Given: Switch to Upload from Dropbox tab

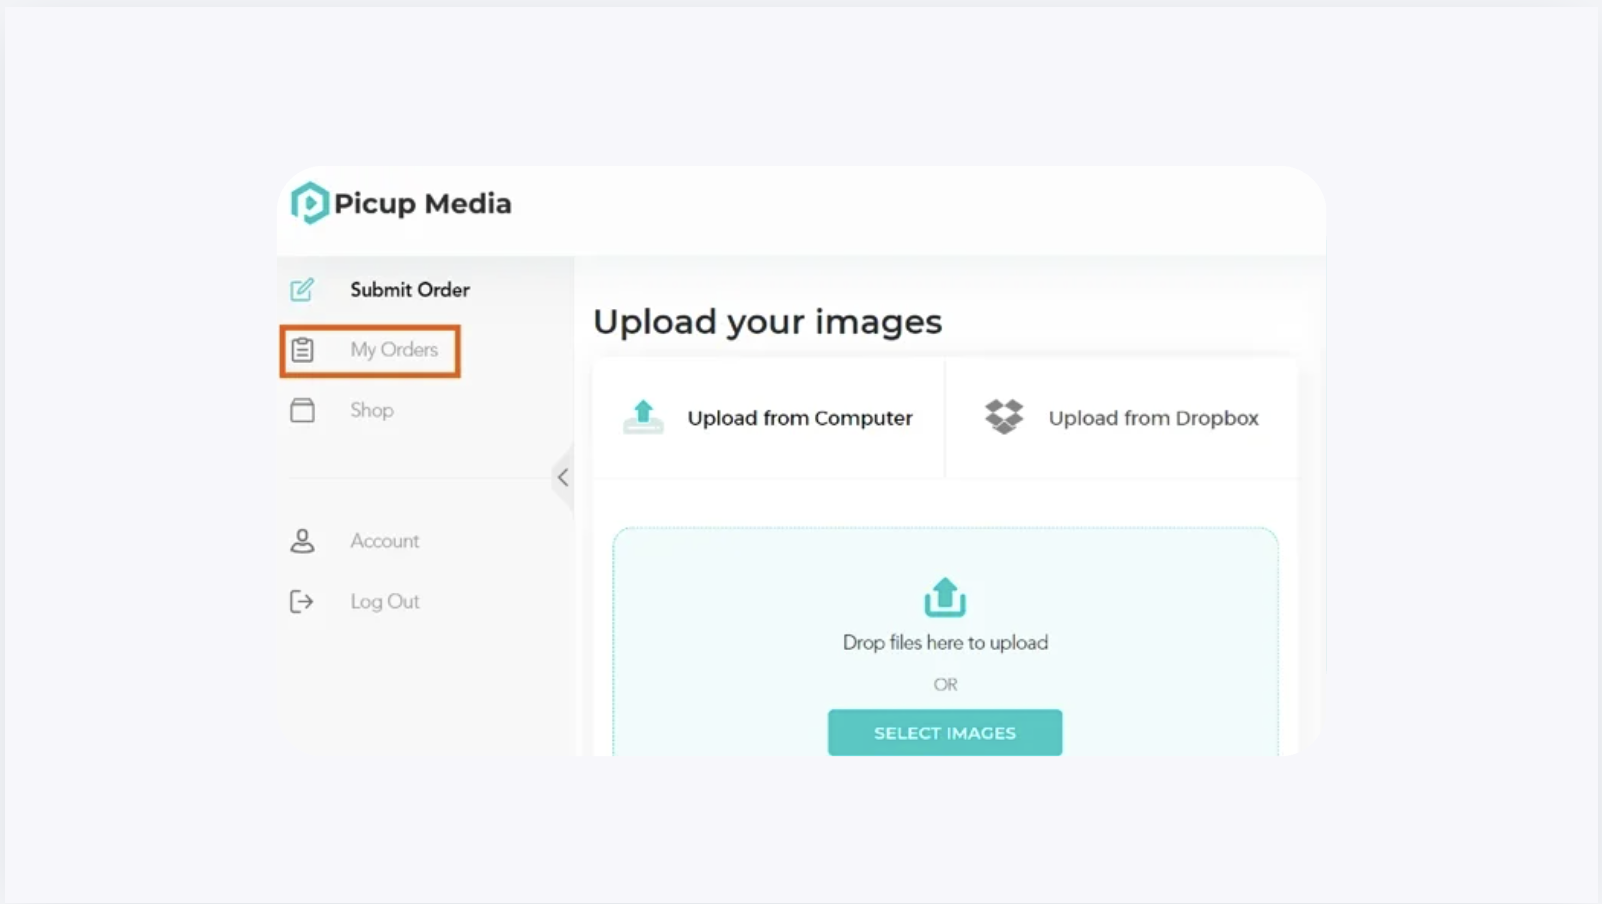Looking at the screenshot, I should 1122,418.
